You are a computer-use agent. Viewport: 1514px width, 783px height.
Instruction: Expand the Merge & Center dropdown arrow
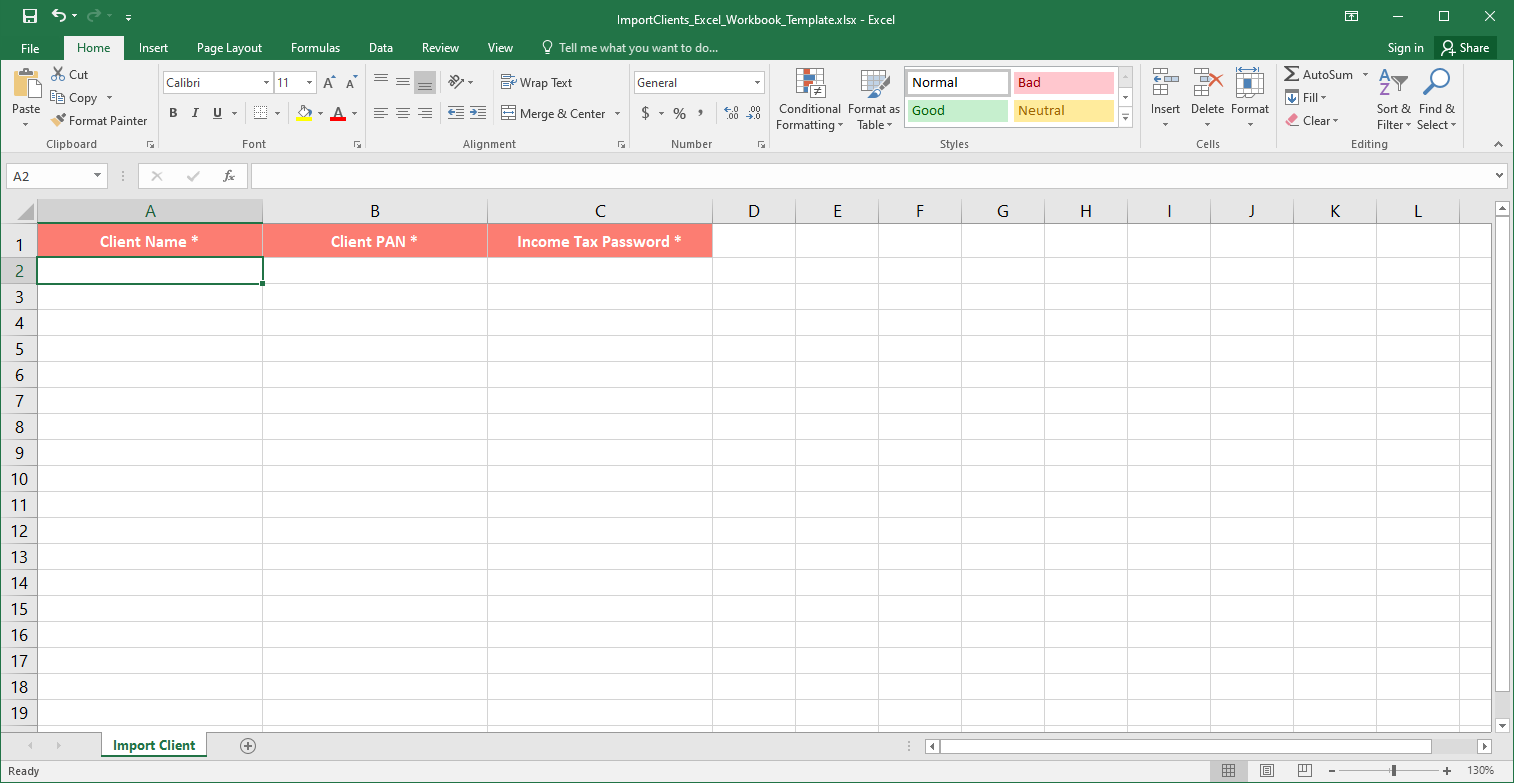617,113
